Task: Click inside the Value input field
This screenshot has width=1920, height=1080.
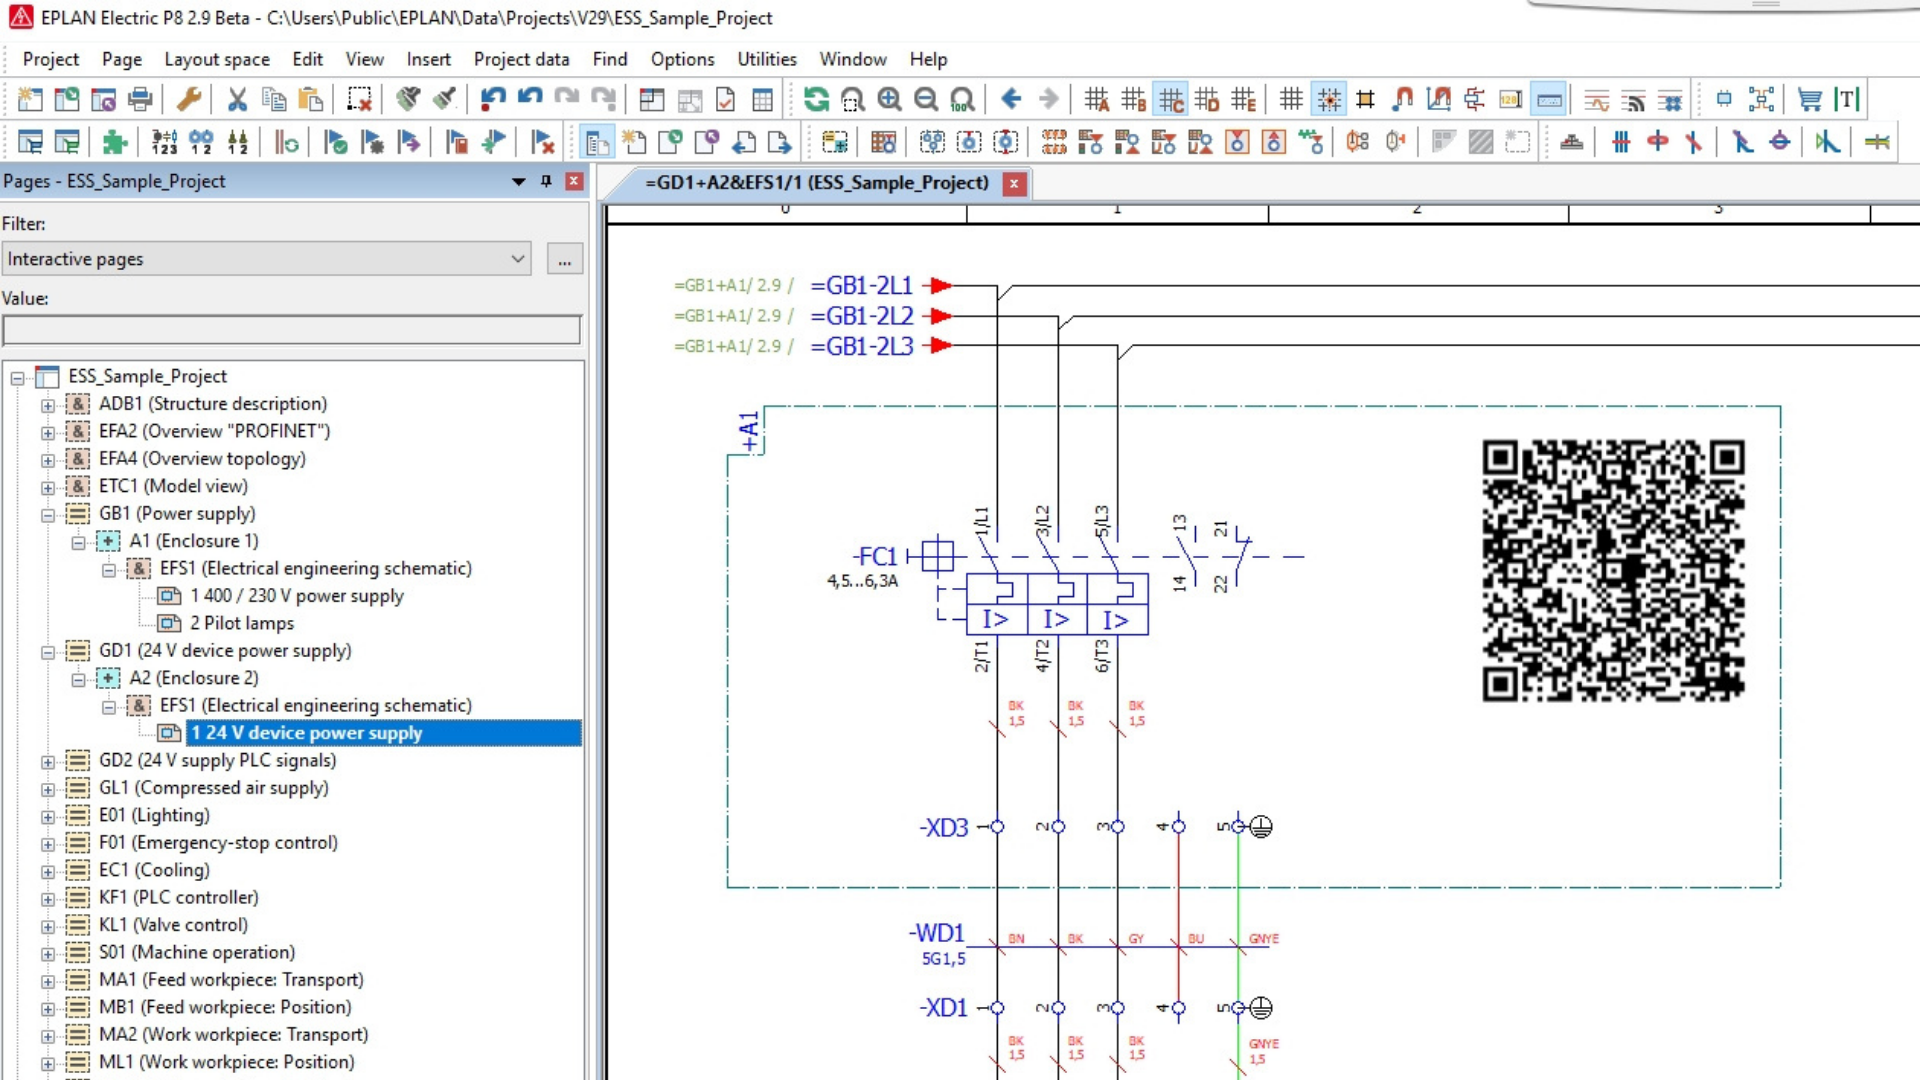Action: coord(290,330)
